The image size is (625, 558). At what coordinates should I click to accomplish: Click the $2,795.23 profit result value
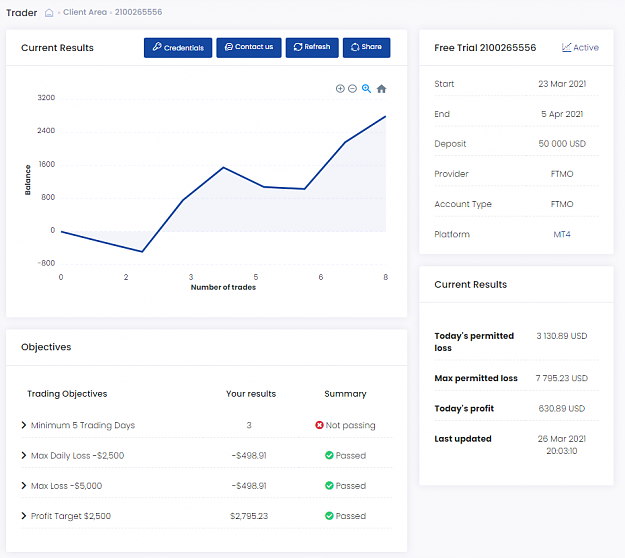pos(249,516)
